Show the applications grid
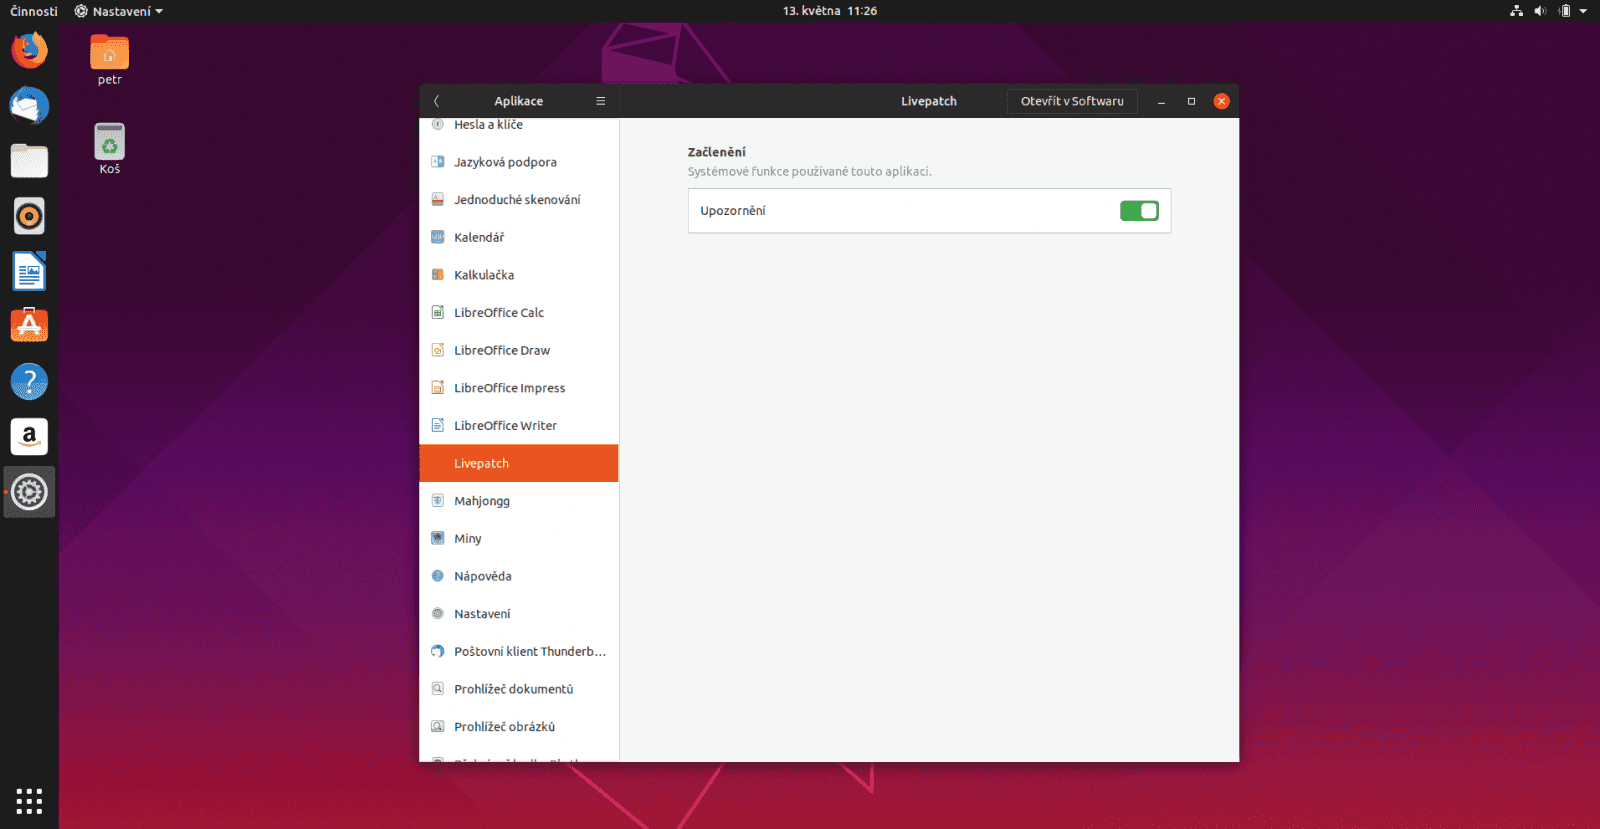Image resolution: width=1600 pixels, height=829 pixels. tap(29, 801)
